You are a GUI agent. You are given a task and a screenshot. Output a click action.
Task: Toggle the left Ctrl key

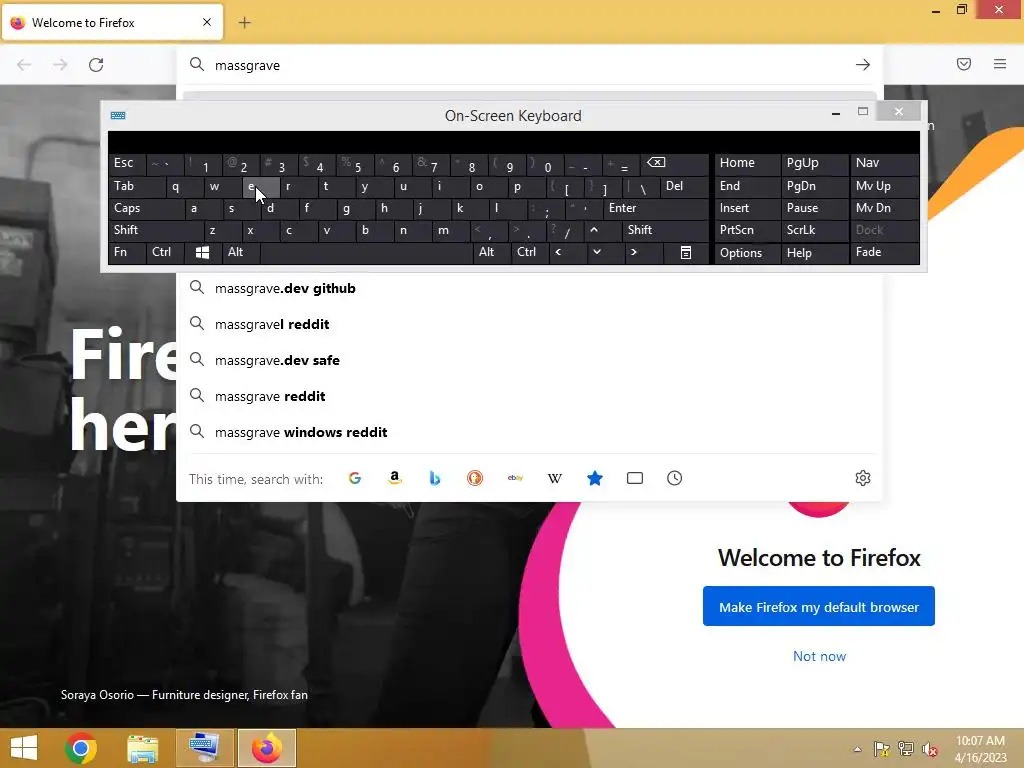pyautogui.click(x=164, y=252)
